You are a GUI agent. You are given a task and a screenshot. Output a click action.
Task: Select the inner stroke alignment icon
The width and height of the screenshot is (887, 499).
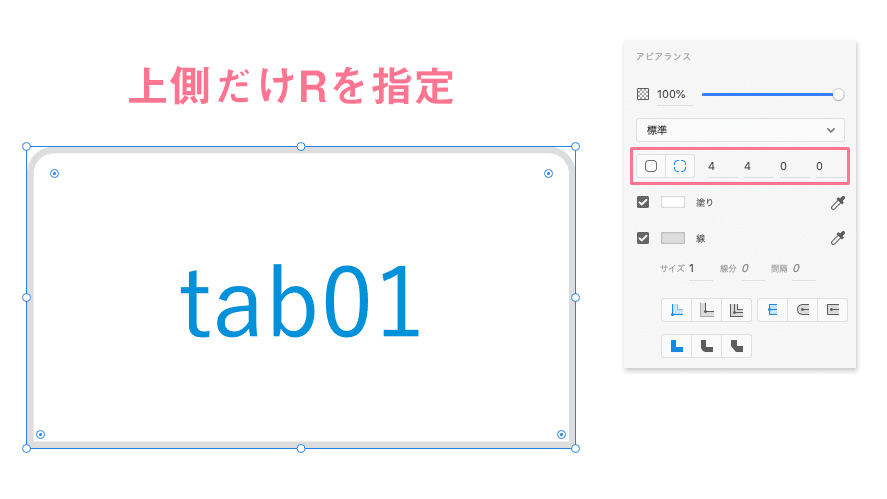tap(677, 310)
